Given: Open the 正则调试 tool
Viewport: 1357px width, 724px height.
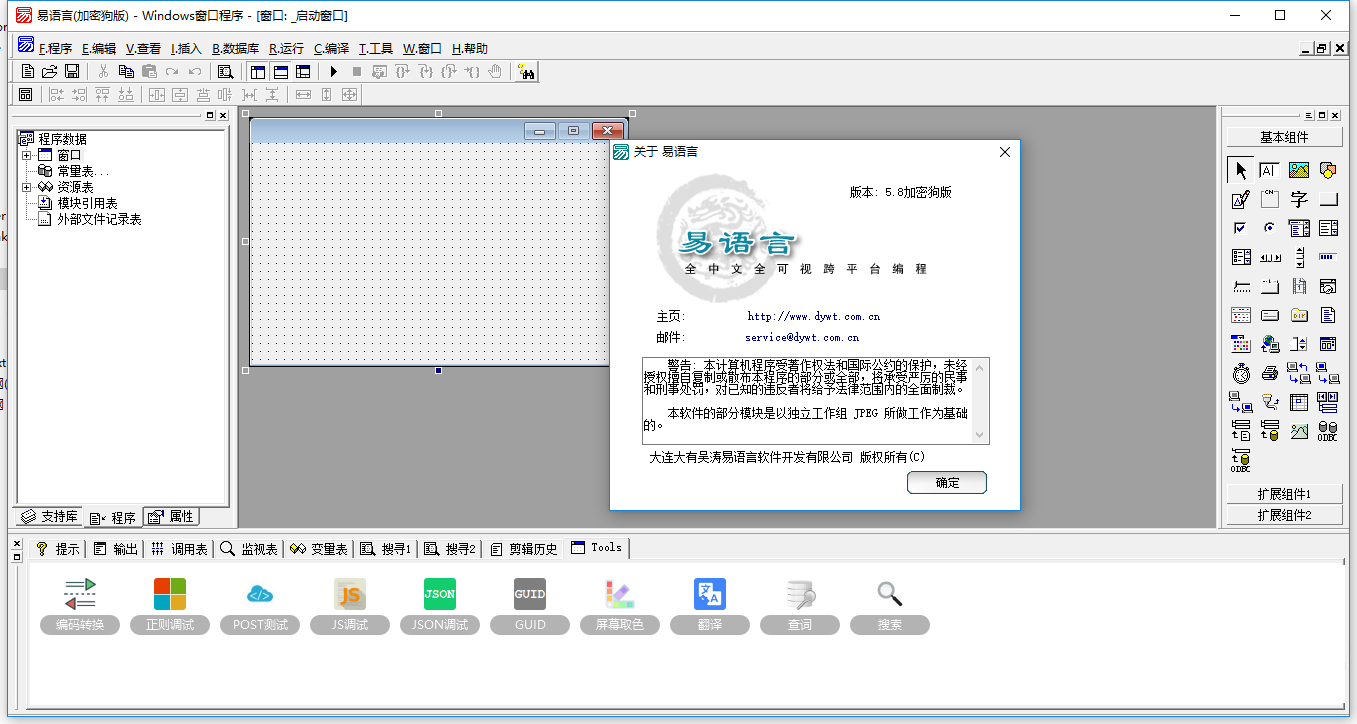Looking at the screenshot, I should [x=169, y=594].
